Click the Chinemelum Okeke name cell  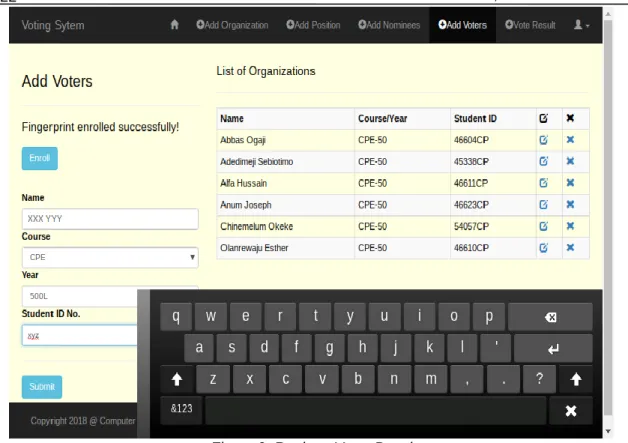point(286,226)
